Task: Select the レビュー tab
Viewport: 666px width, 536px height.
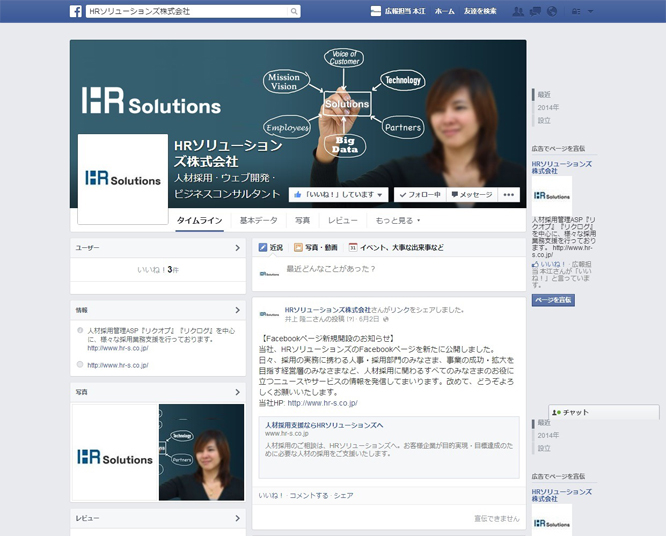Action: 342,220
